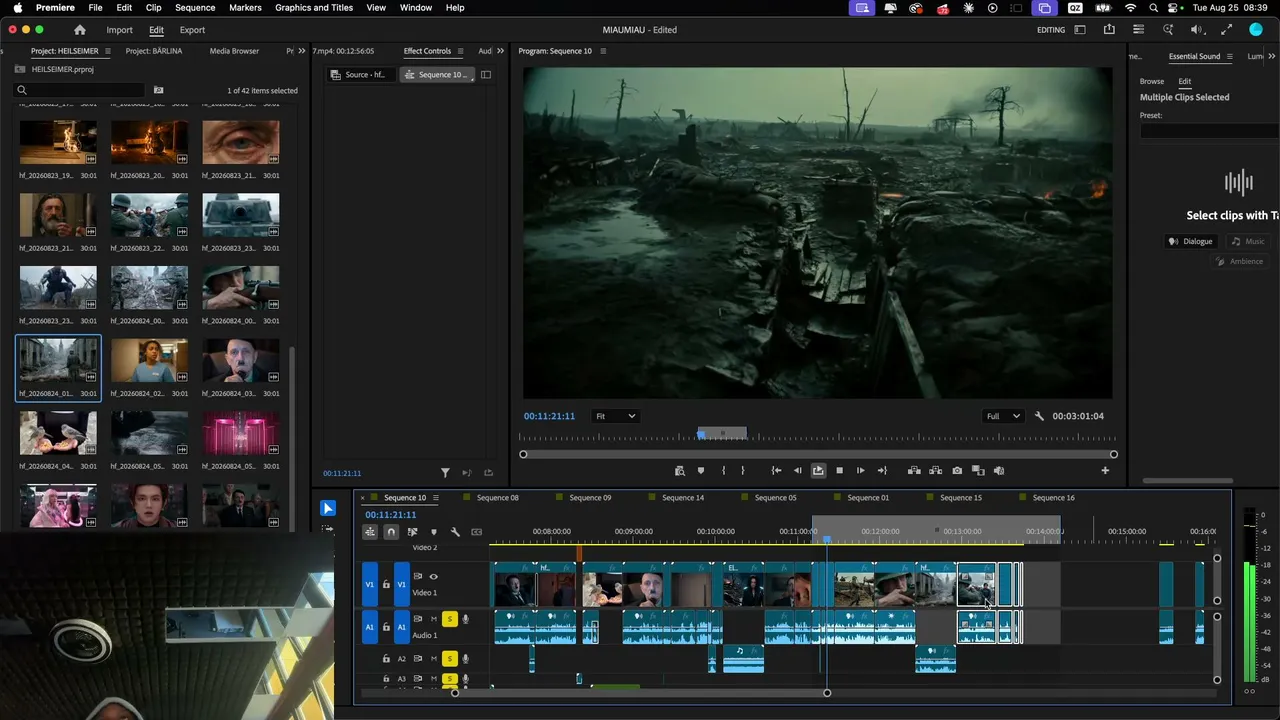
Task: Switch to the Export workspace tab
Action: (x=192, y=30)
